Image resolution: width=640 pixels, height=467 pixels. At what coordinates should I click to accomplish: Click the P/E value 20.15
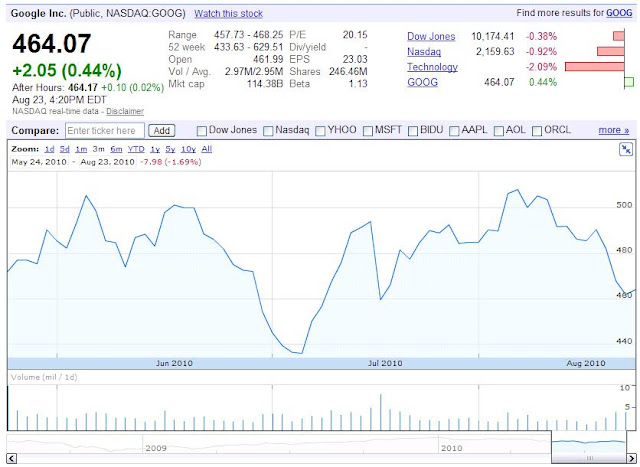click(x=355, y=35)
